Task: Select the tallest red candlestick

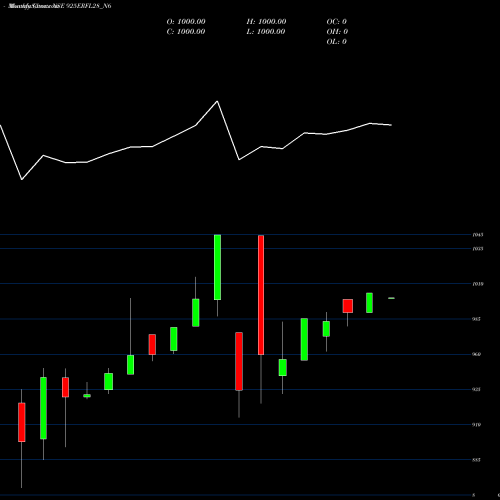Action: tap(261, 295)
